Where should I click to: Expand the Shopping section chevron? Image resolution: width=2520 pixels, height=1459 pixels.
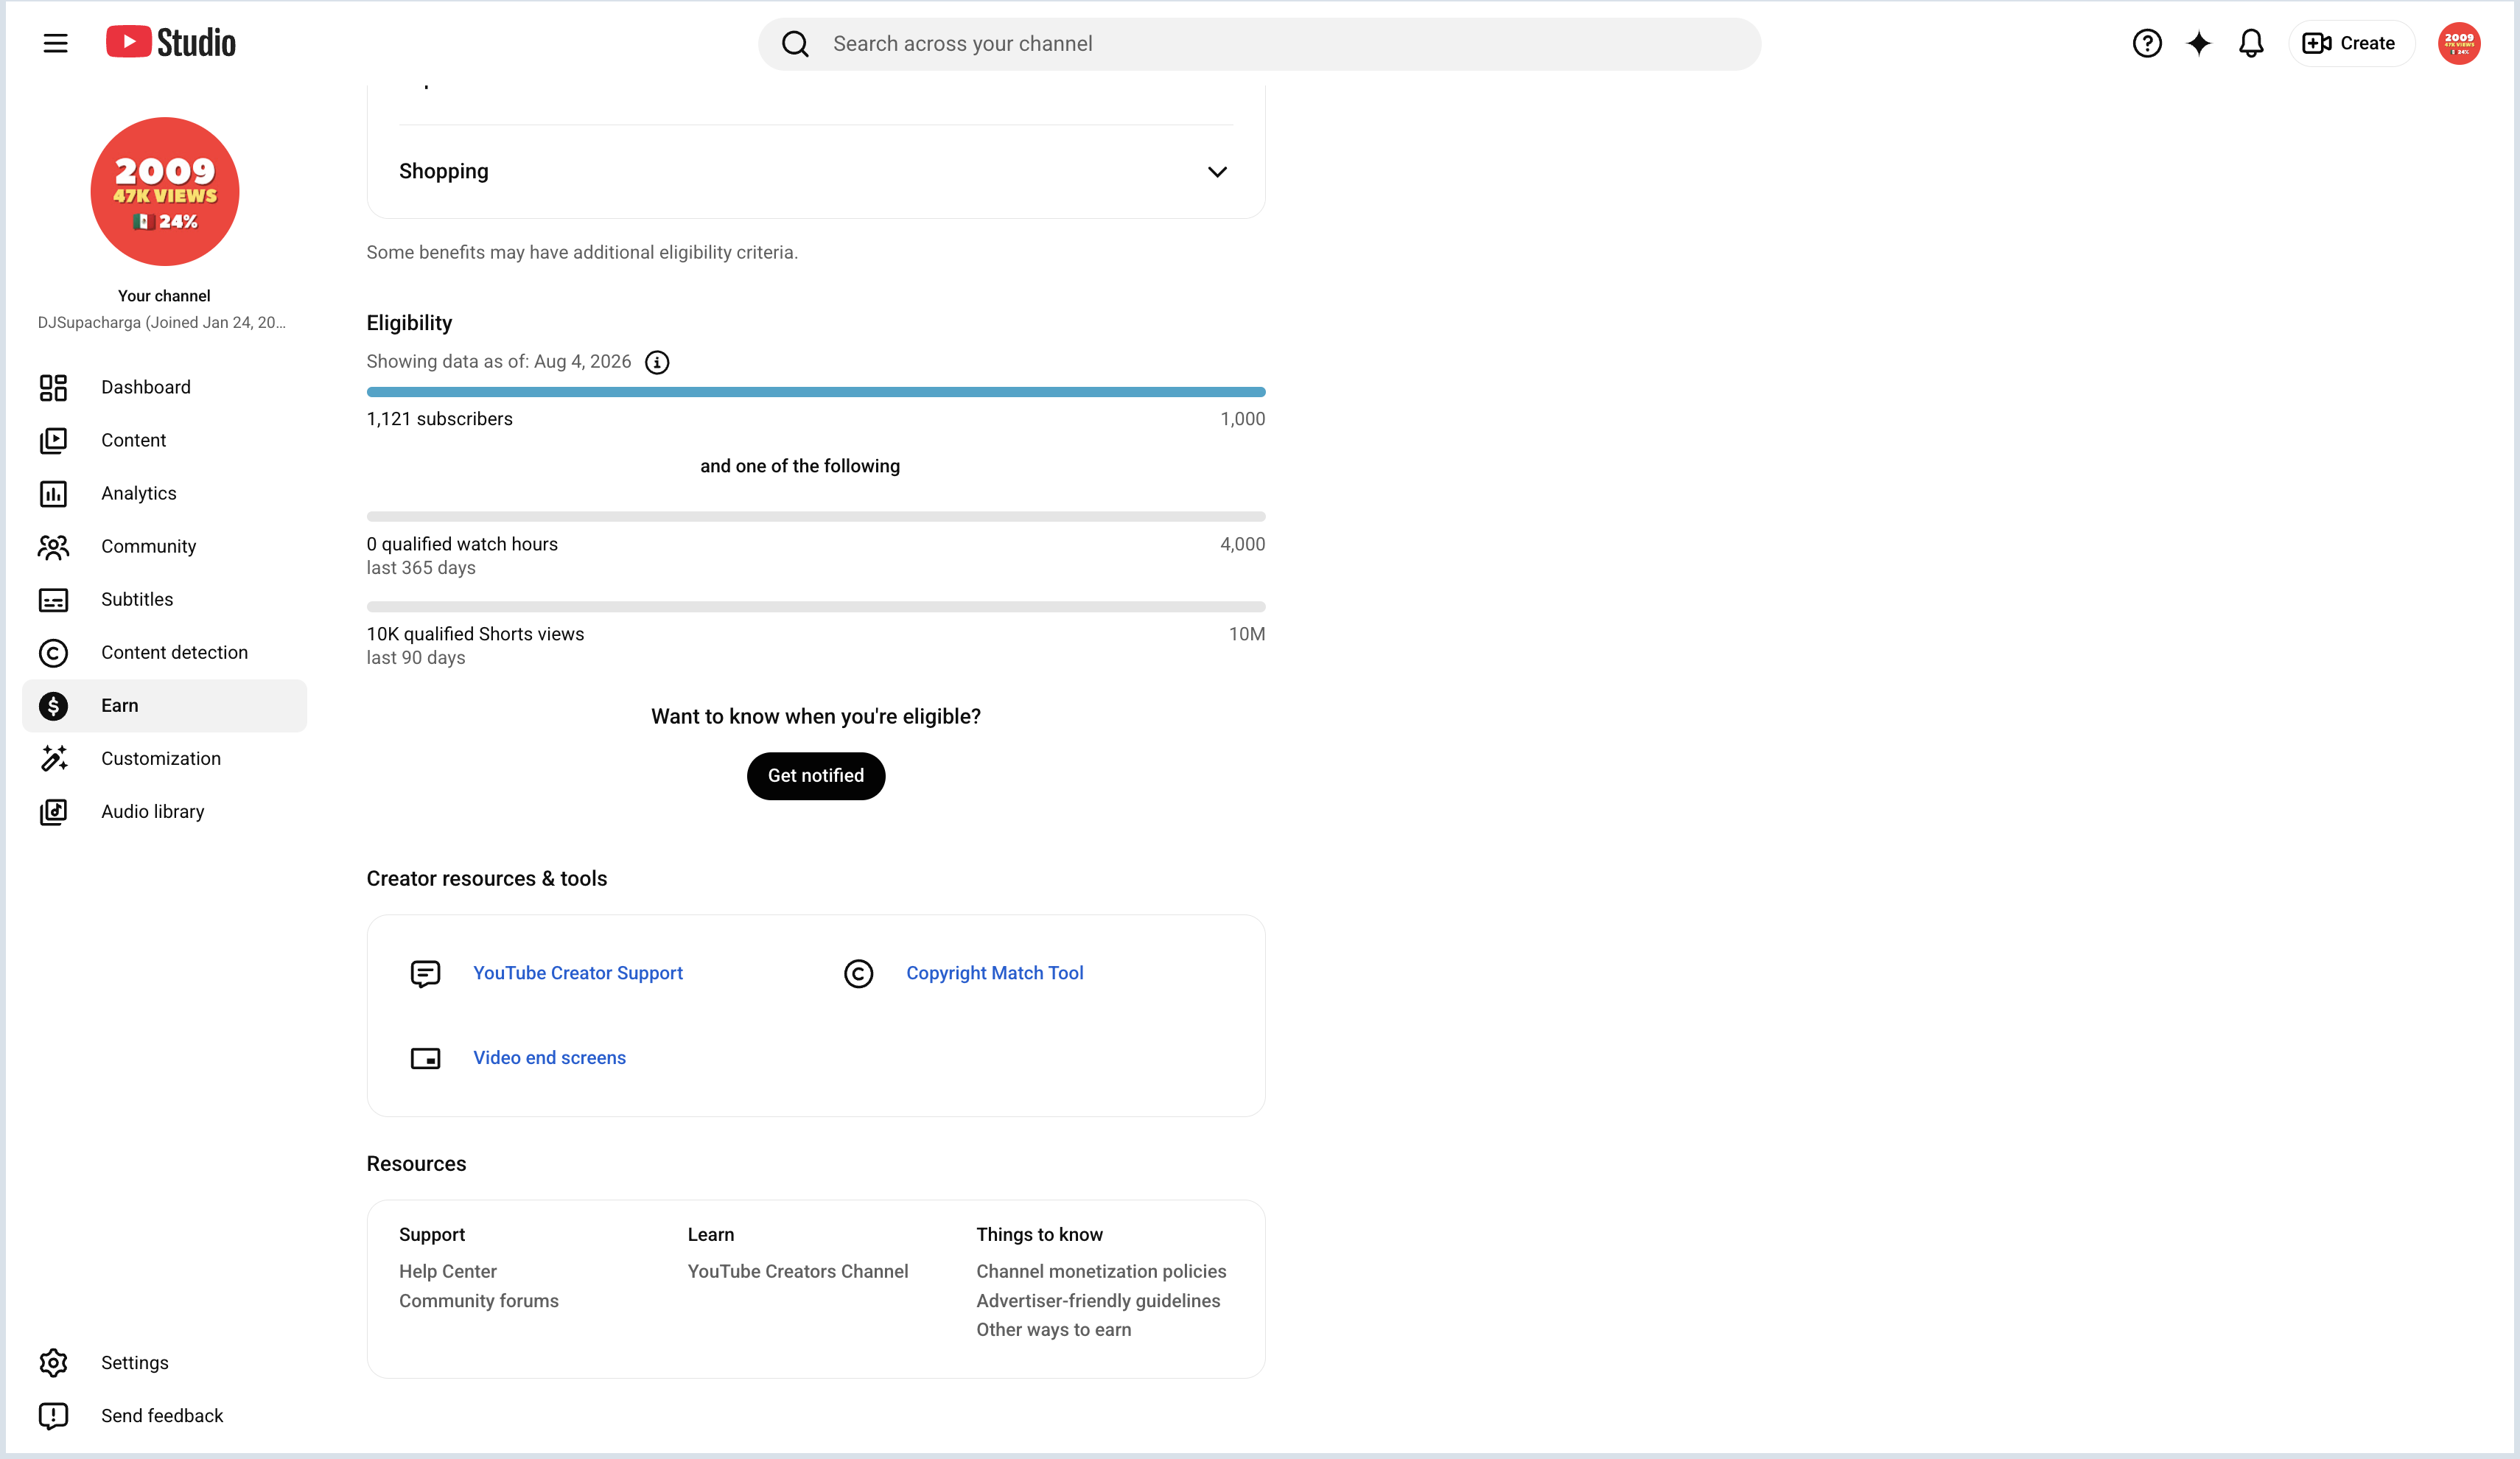[1216, 172]
